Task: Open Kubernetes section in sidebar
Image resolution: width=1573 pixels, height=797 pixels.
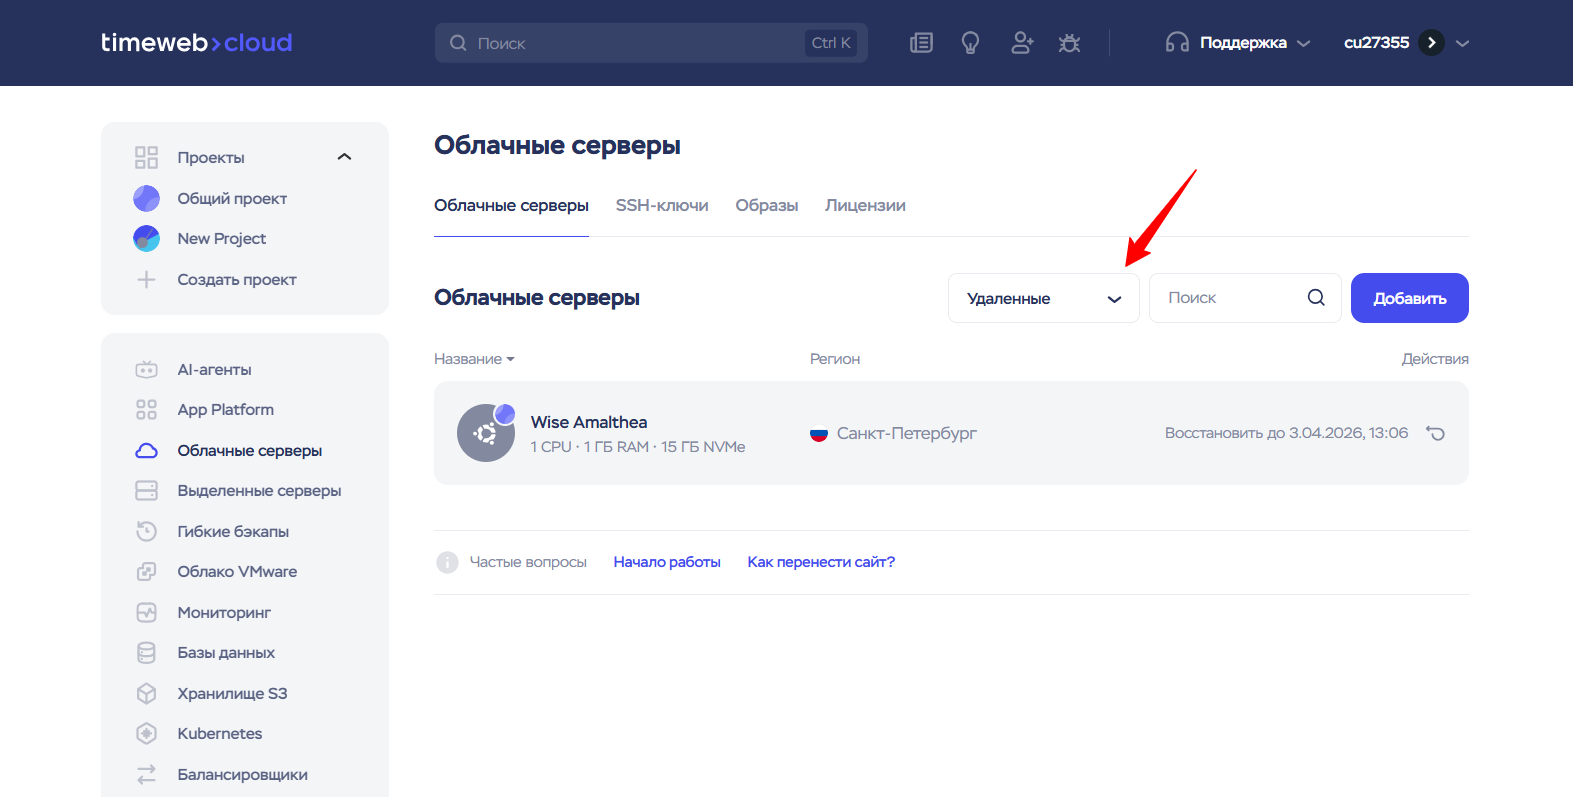Action: [x=219, y=734]
